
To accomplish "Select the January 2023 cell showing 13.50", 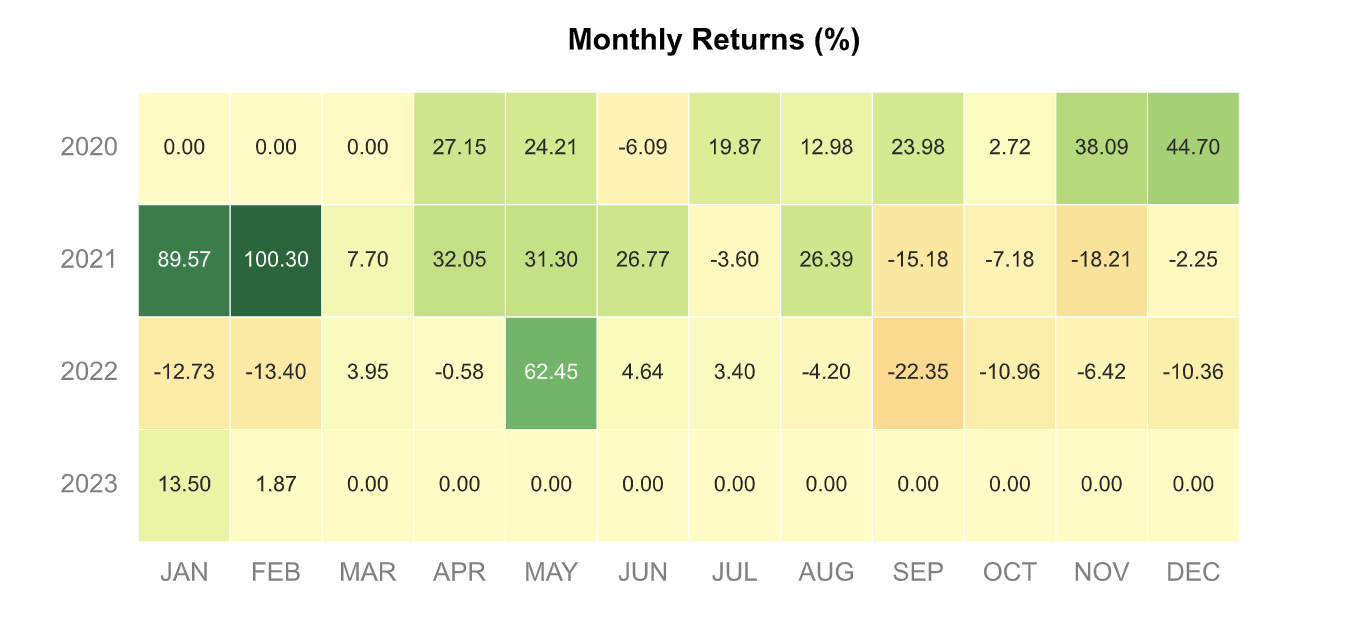I will (x=184, y=485).
